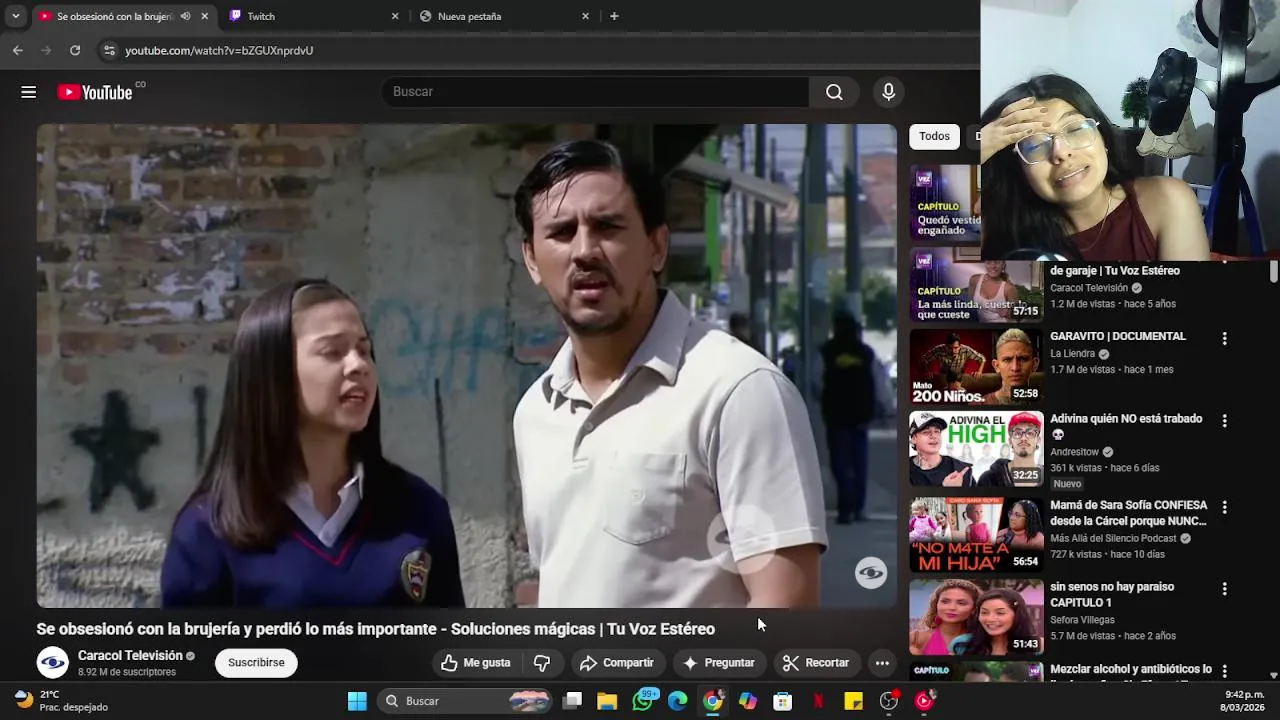
Task: Reload the page with the refresh icon
Action: tap(75, 50)
